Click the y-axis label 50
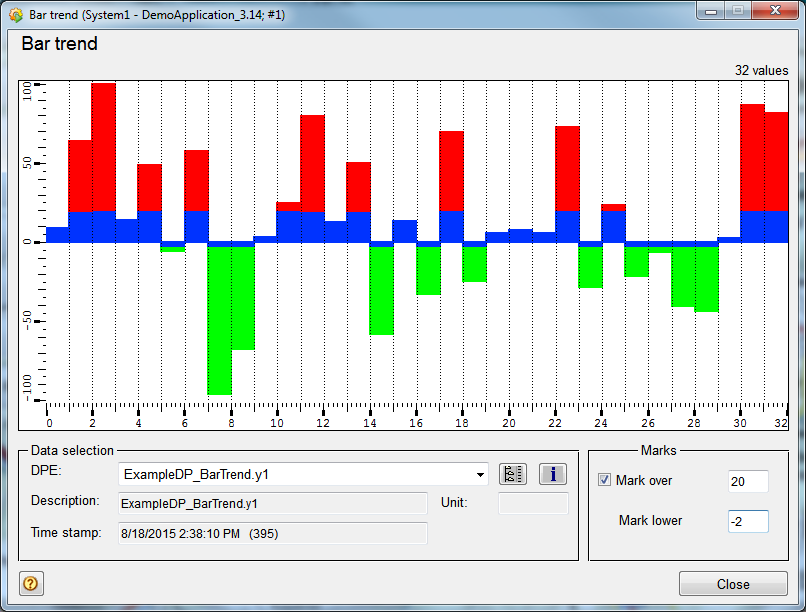Screen dimensions: 806x612 point(27,163)
